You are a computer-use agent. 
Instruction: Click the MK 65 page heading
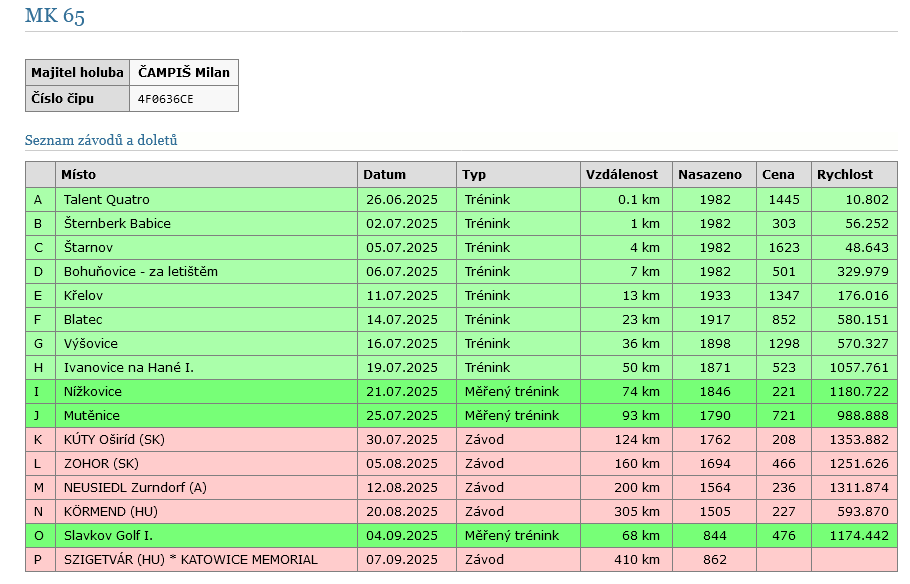click(x=55, y=16)
